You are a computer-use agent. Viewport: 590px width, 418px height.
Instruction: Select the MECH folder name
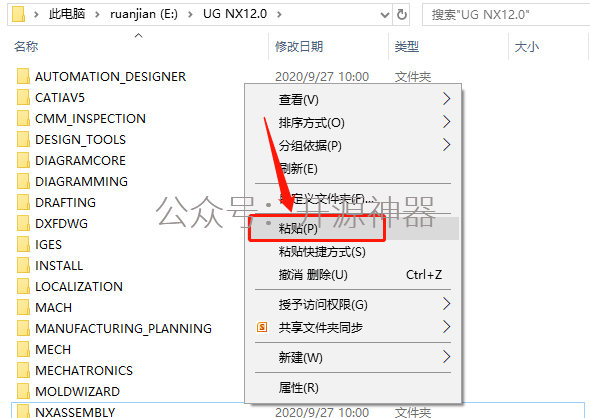coord(53,350)
